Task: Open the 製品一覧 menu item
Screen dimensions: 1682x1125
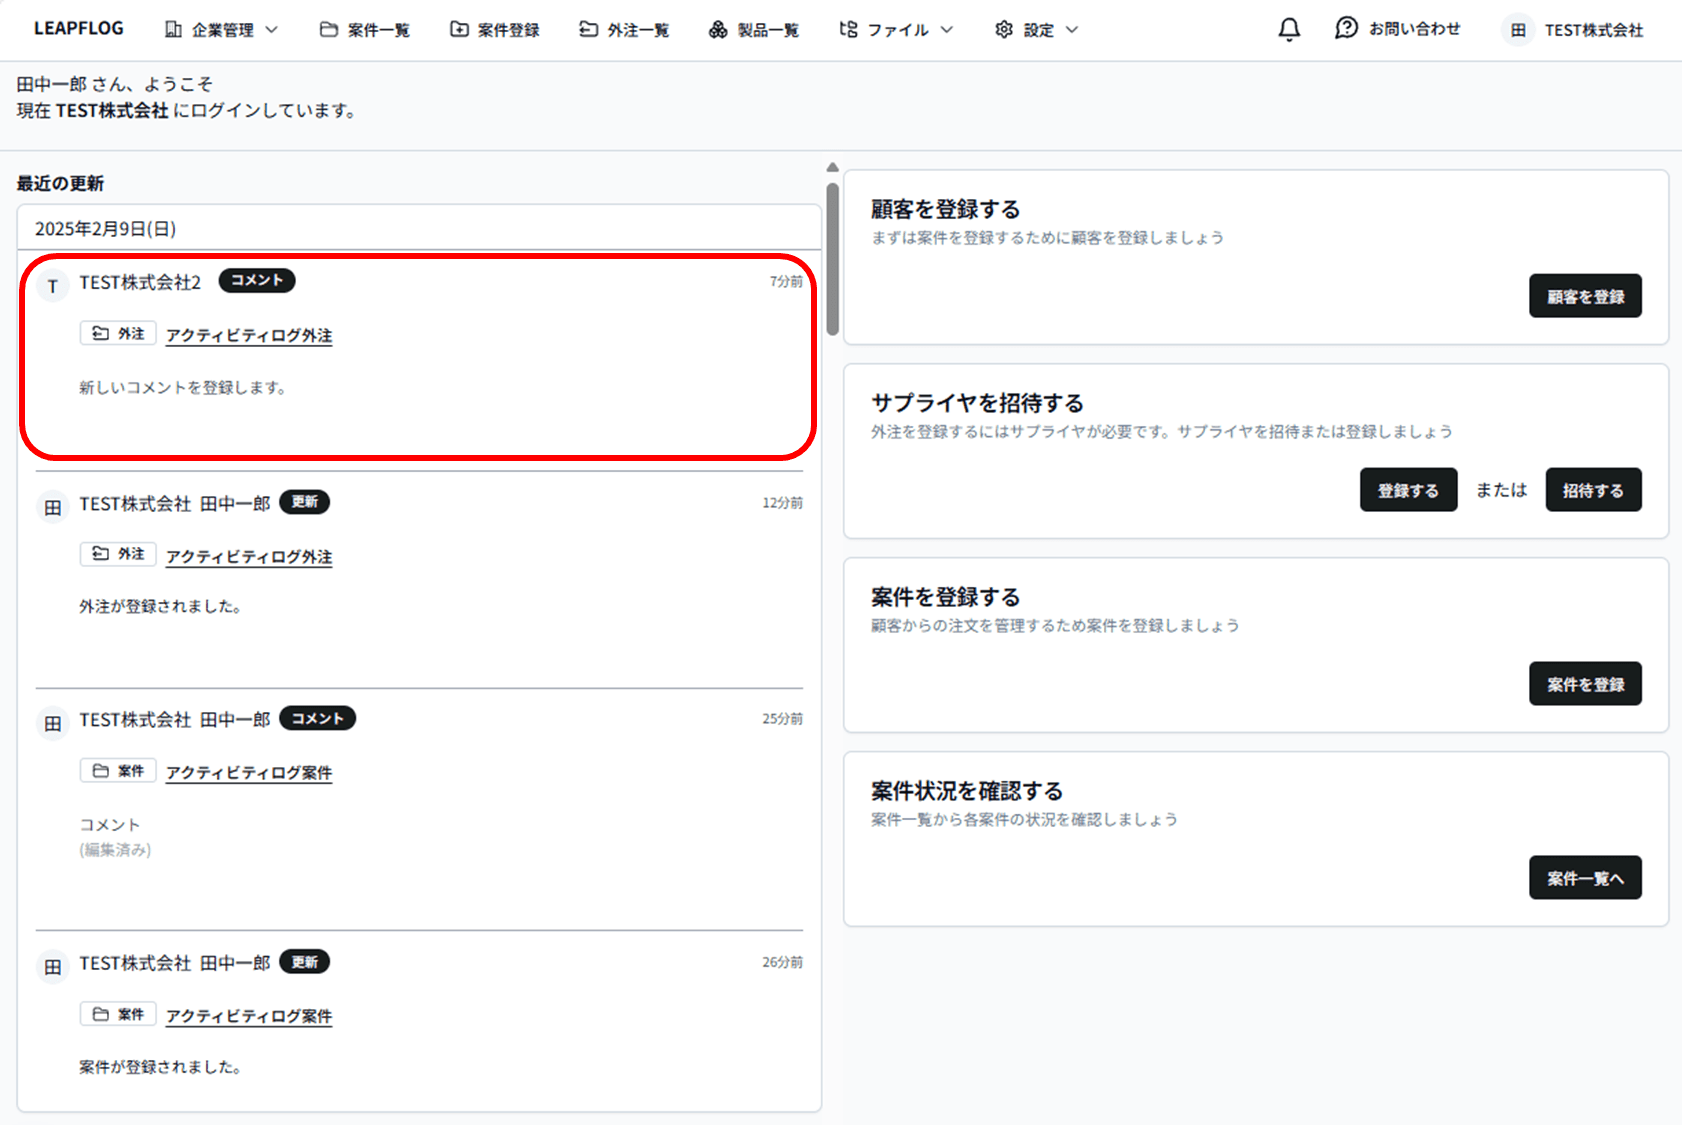Action: coord(753,30)
